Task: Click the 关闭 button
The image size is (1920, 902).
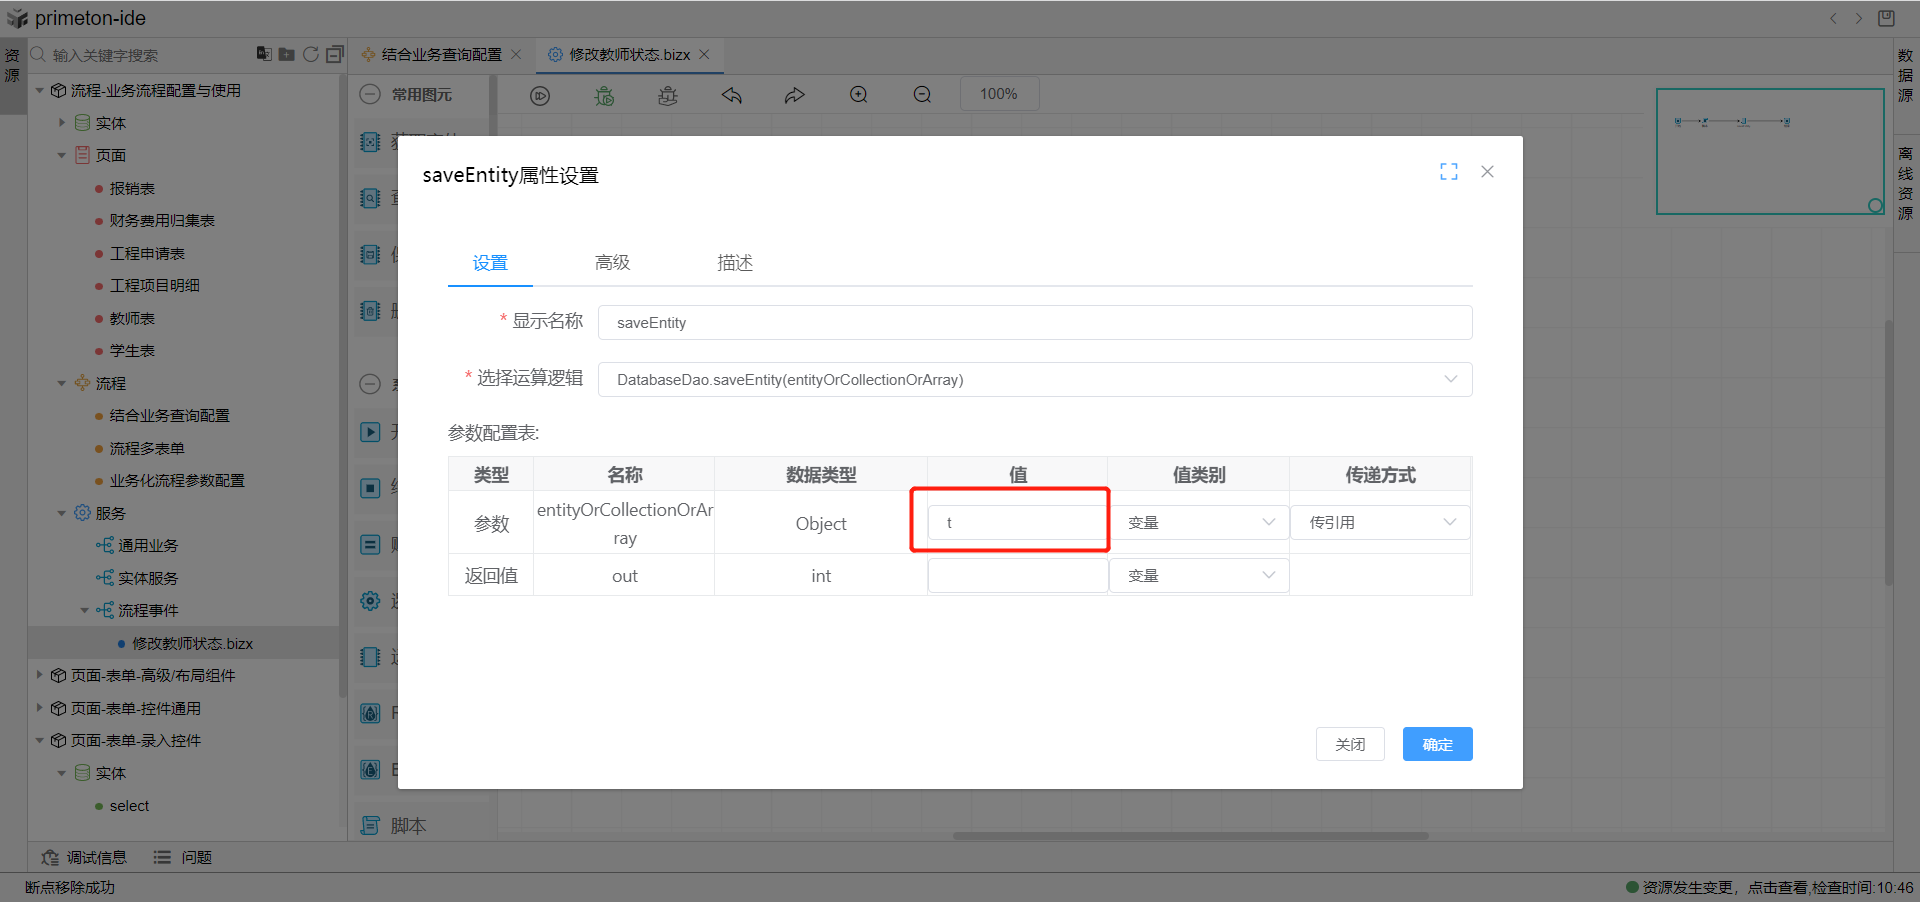Action: pyautogui.click(x=1350, y=745)
